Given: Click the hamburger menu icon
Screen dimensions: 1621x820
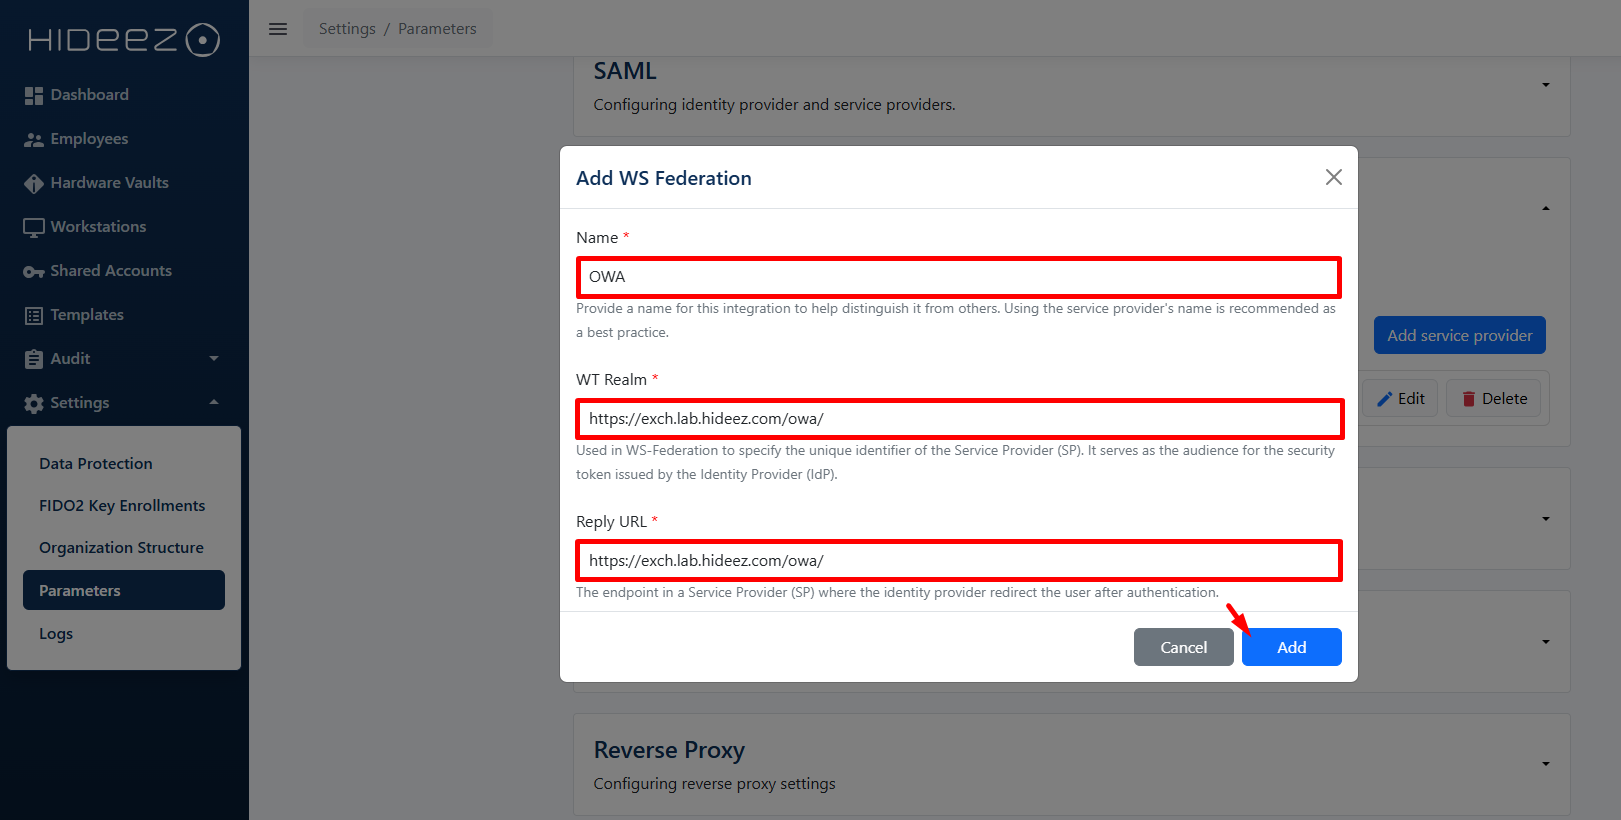Looking at the screenshot, I should point(278,29).
